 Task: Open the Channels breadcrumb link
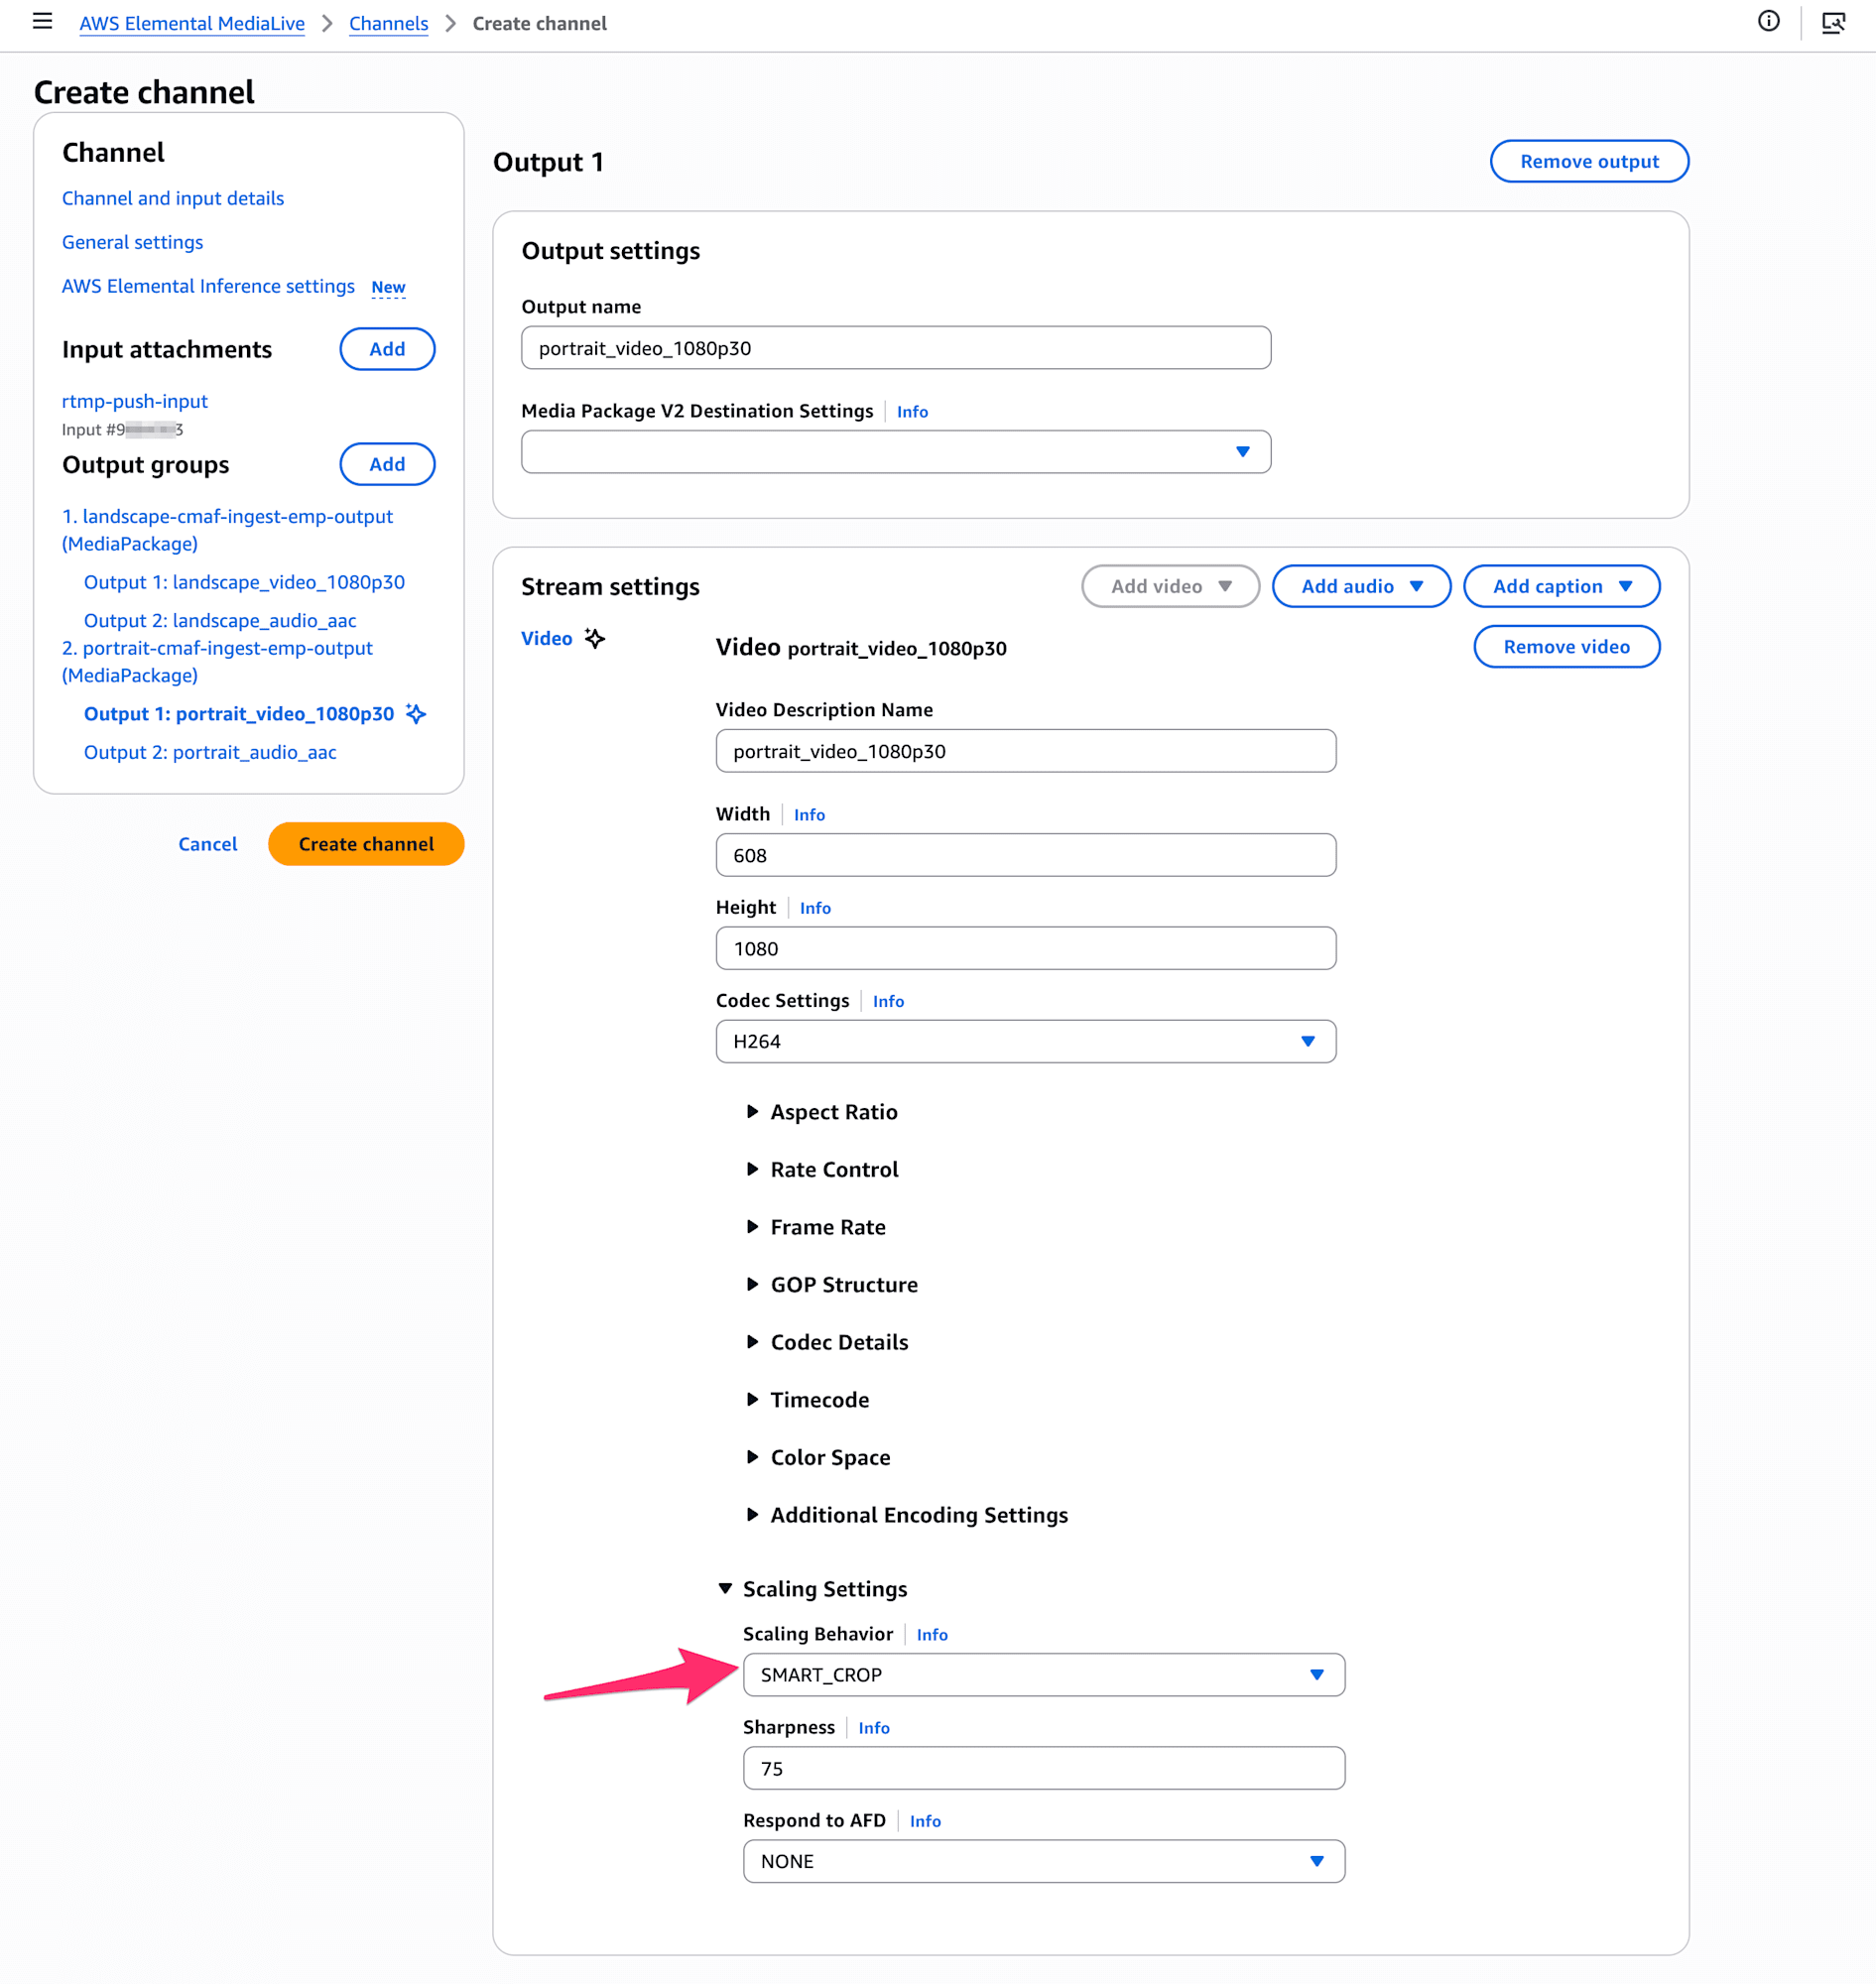[388, 23]
